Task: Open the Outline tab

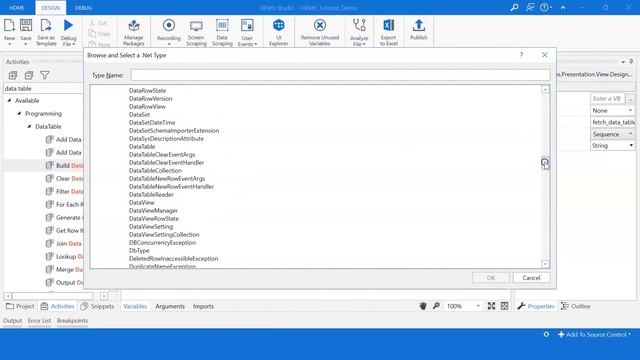Action: click(x=576, y=306)
